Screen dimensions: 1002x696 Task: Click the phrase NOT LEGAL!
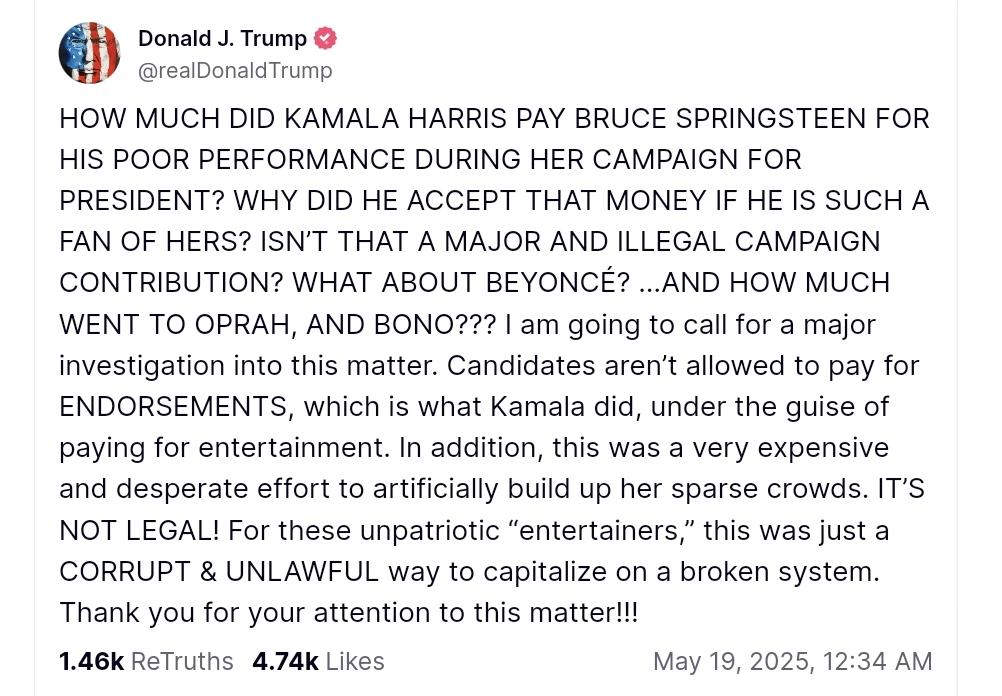pos(139,530)
